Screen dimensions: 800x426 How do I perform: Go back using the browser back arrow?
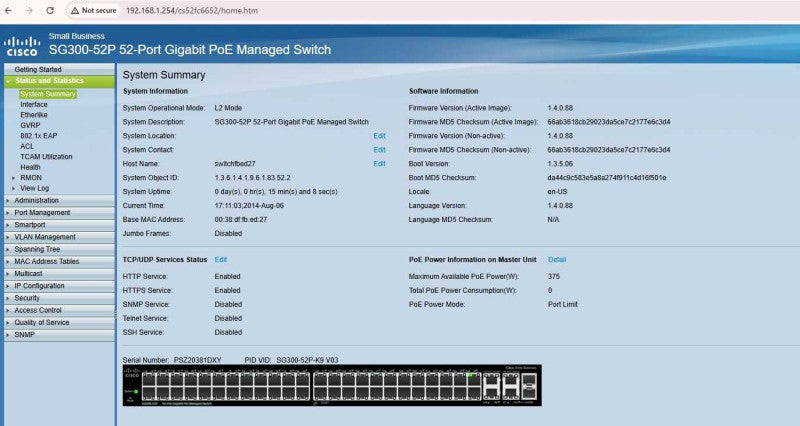pyautogui.click(x=8, y=10)
